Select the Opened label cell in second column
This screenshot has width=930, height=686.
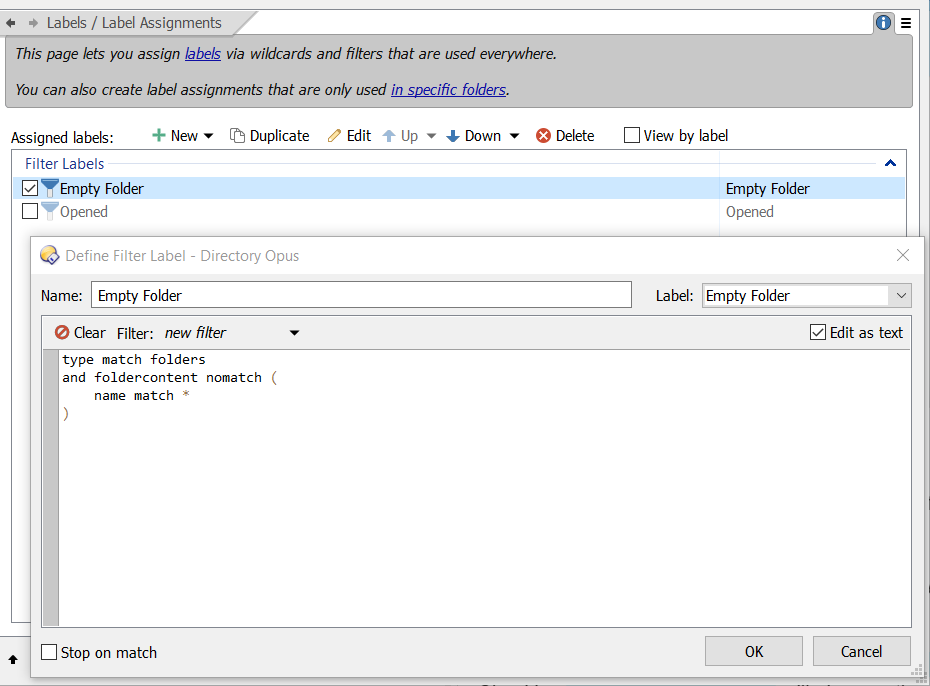click(750, 212)
